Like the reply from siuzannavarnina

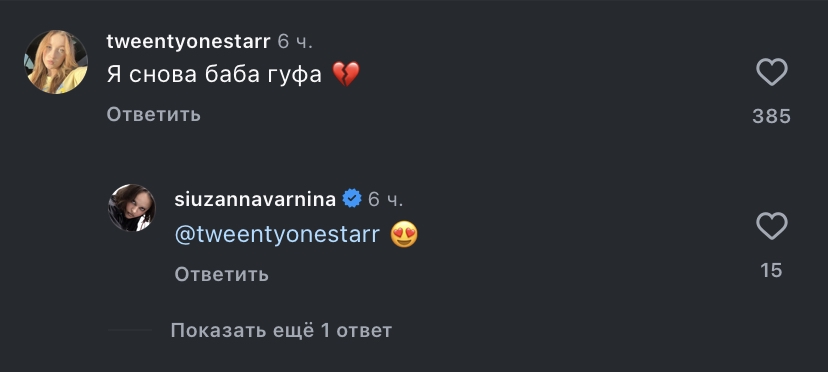pyautogui.click(x=771, y=226)
